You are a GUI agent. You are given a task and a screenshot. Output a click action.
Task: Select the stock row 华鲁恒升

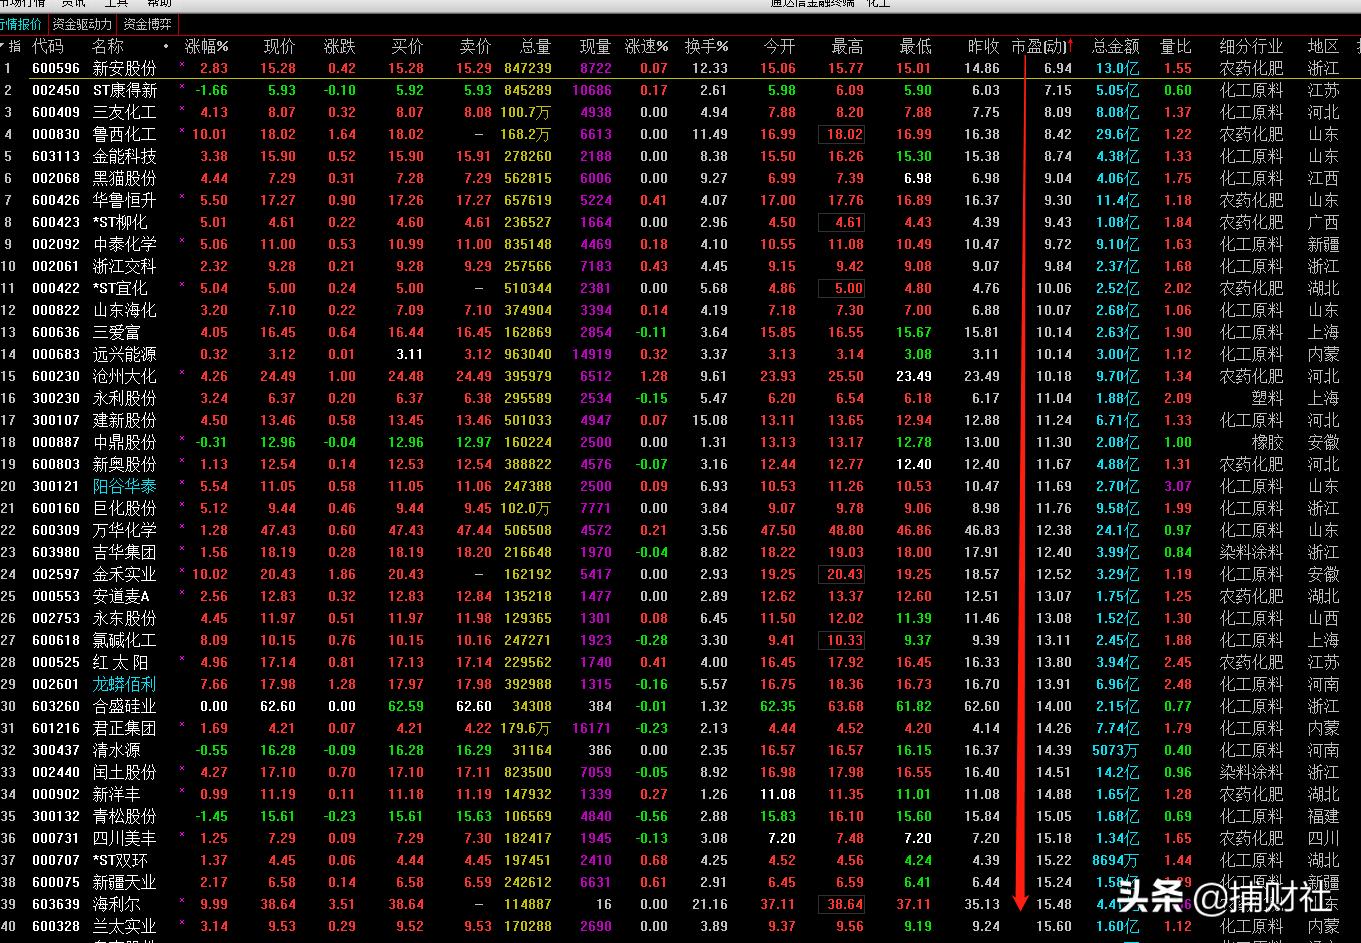pos(124,200)
